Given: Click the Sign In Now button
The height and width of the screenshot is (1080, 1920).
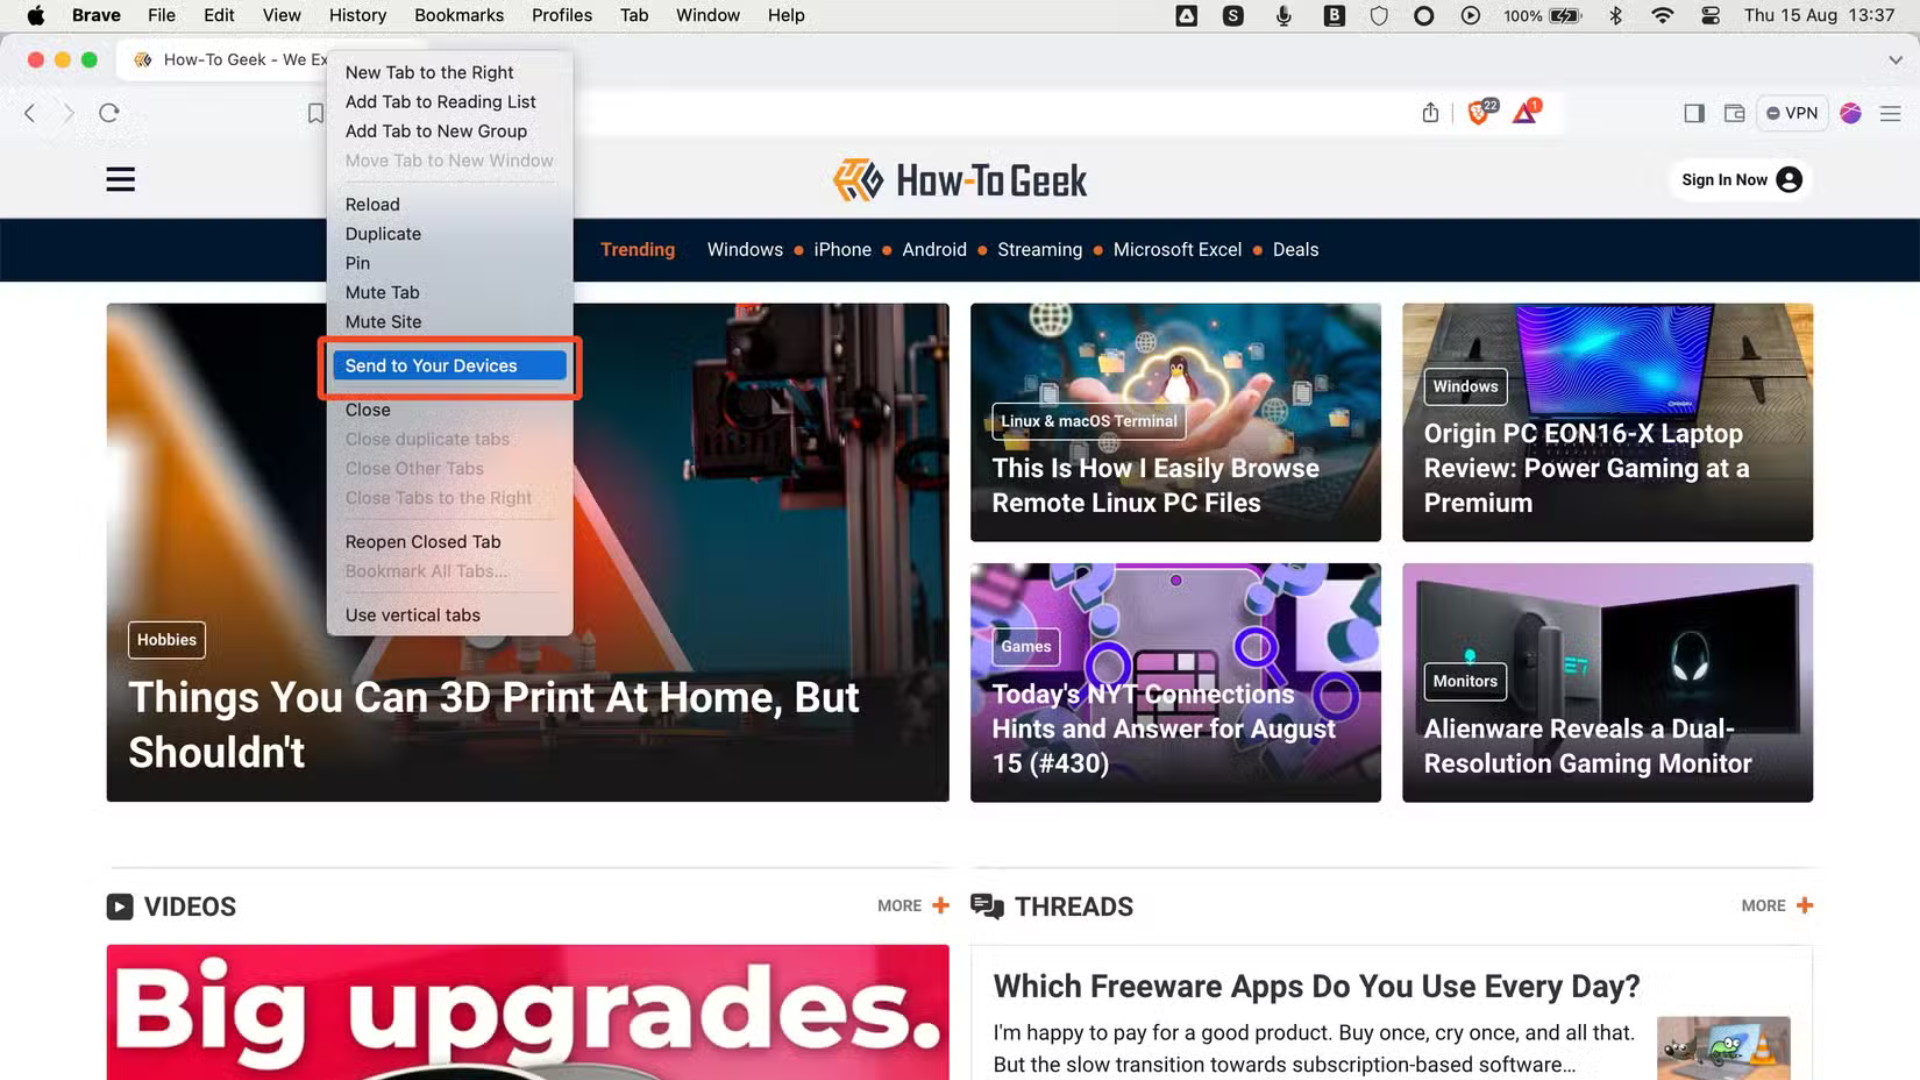Looking at the screenshot, I should (1740, 179).
